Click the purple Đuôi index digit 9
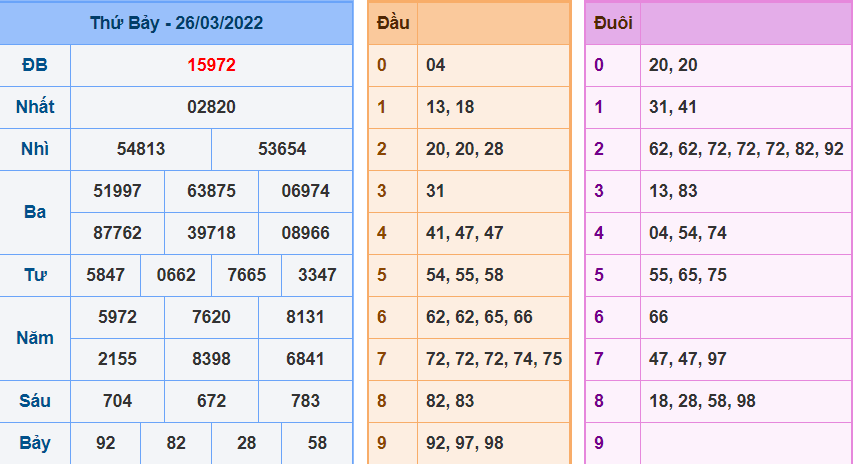This screenshot has width=855, height=464. pos(599,443)
